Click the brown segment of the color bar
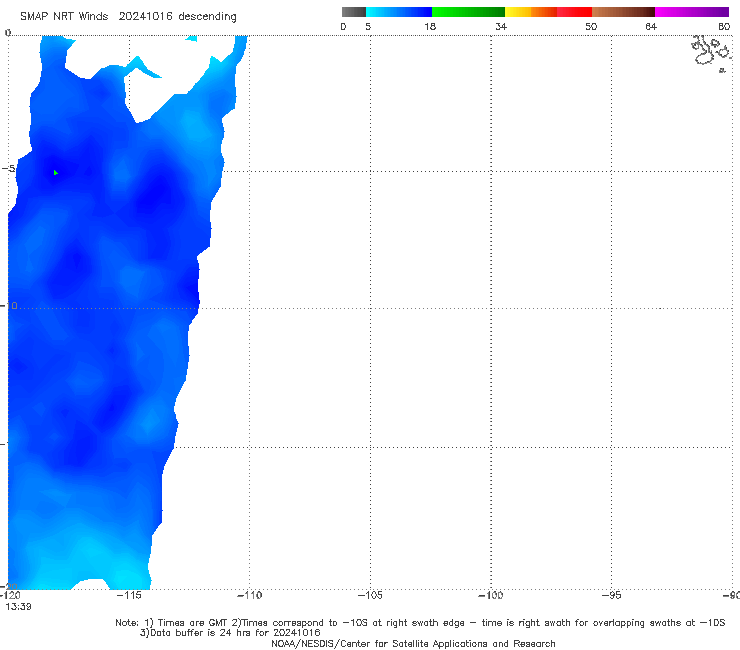 [x=623, y=12]
